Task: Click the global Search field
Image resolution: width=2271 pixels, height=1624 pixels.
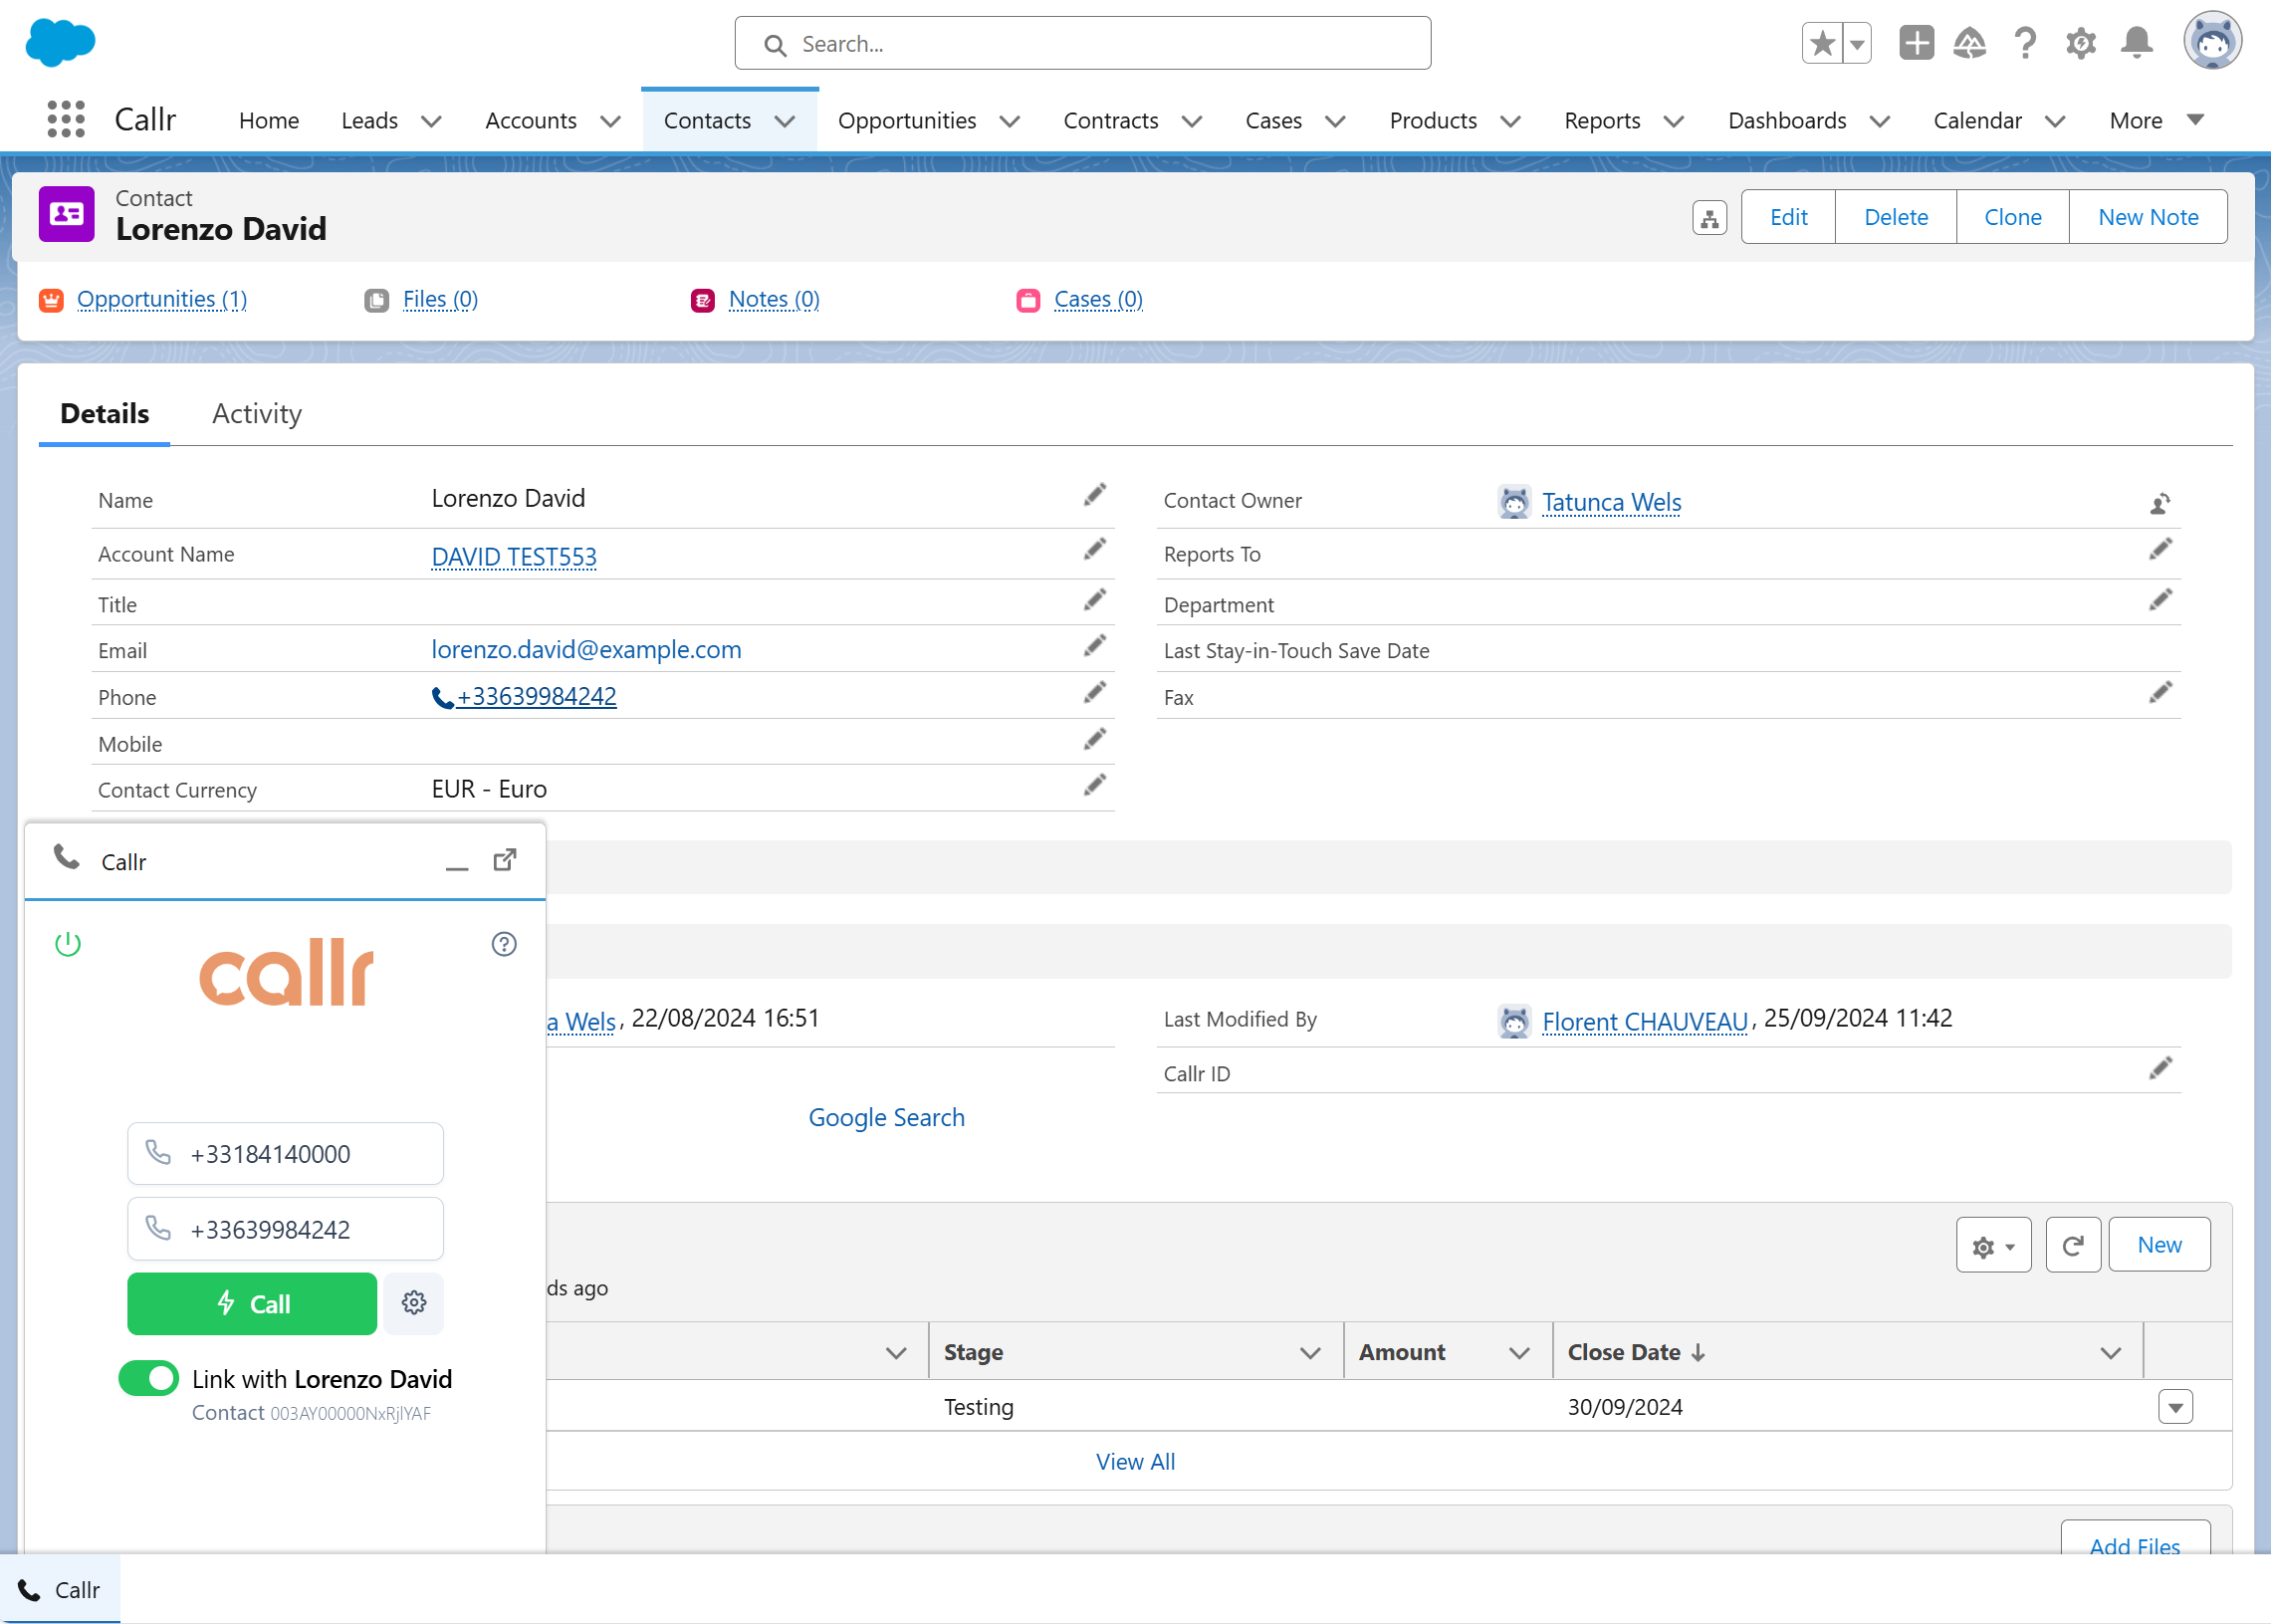Action: coord(1083,44)
